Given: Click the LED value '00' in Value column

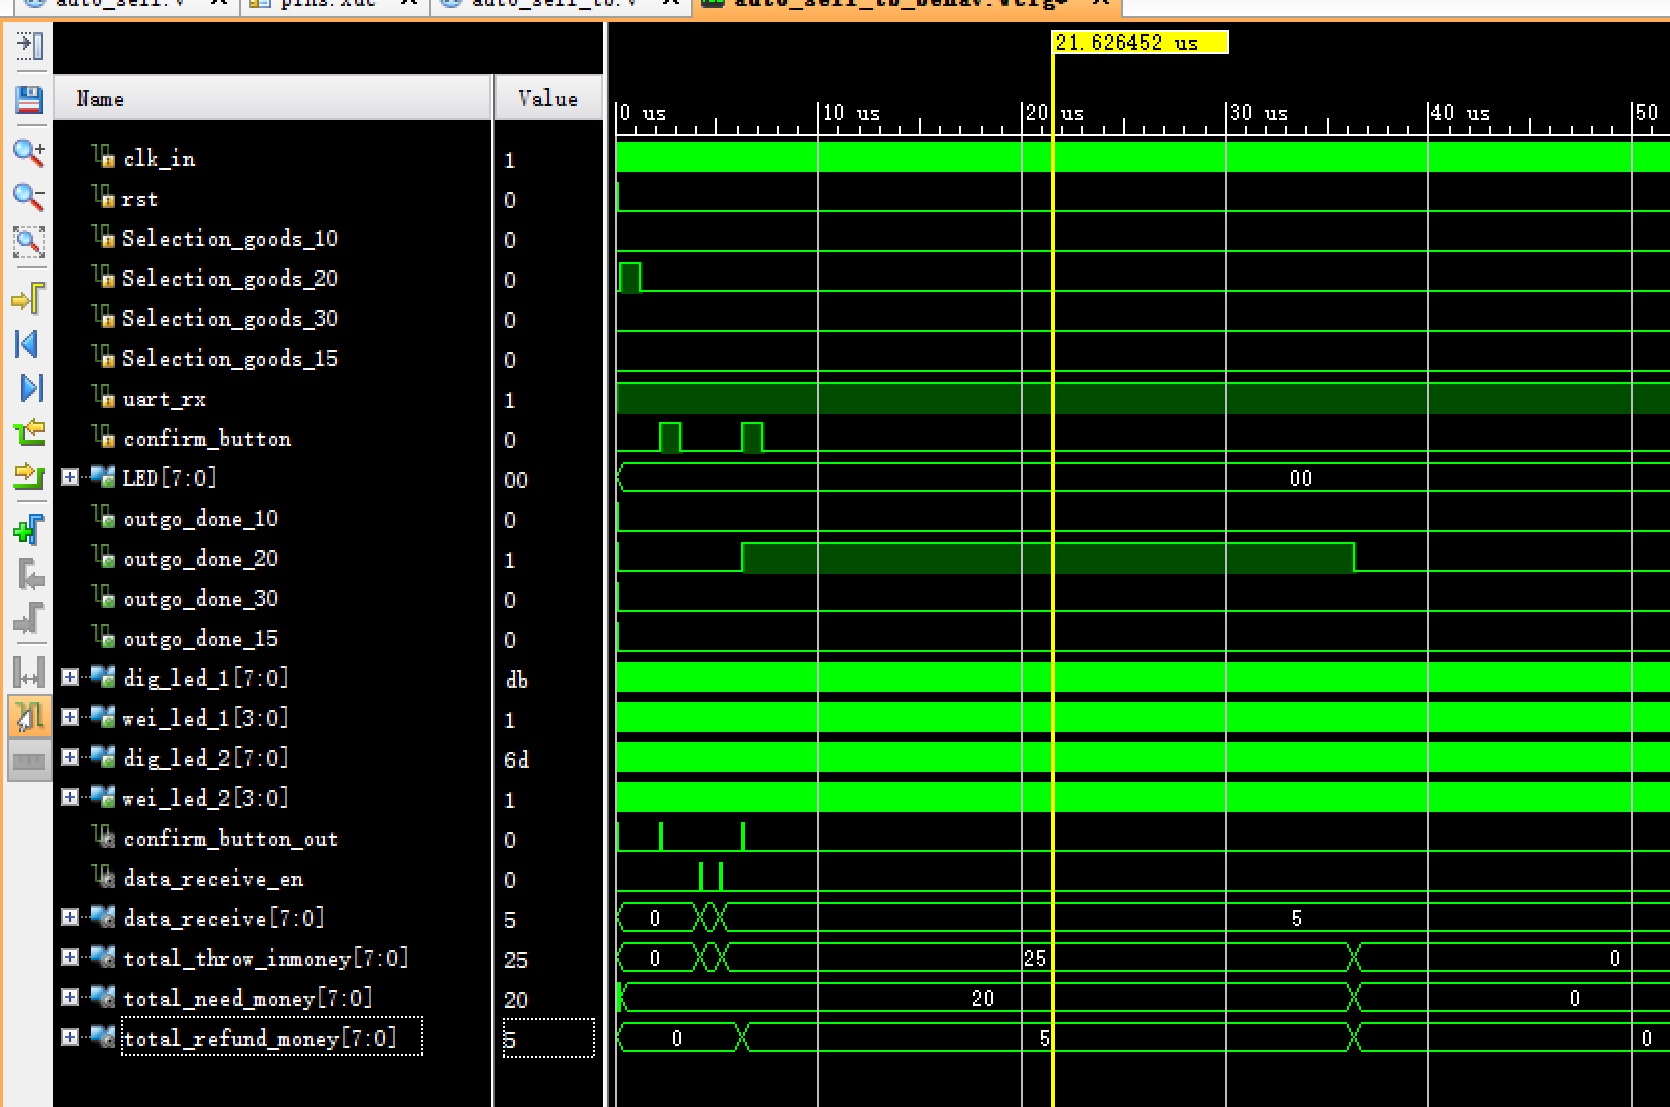Looking at the screenshot, I should click(515, 480).
